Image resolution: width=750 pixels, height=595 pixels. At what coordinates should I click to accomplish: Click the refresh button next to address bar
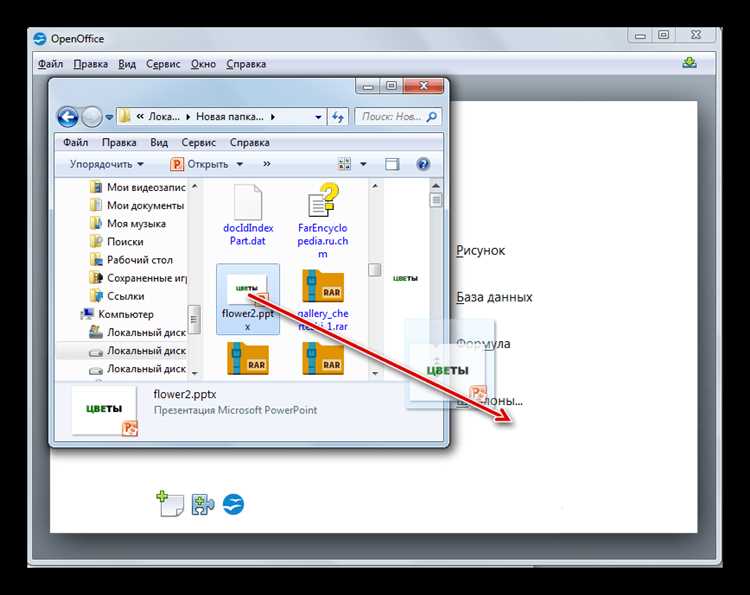coord(338,117)
